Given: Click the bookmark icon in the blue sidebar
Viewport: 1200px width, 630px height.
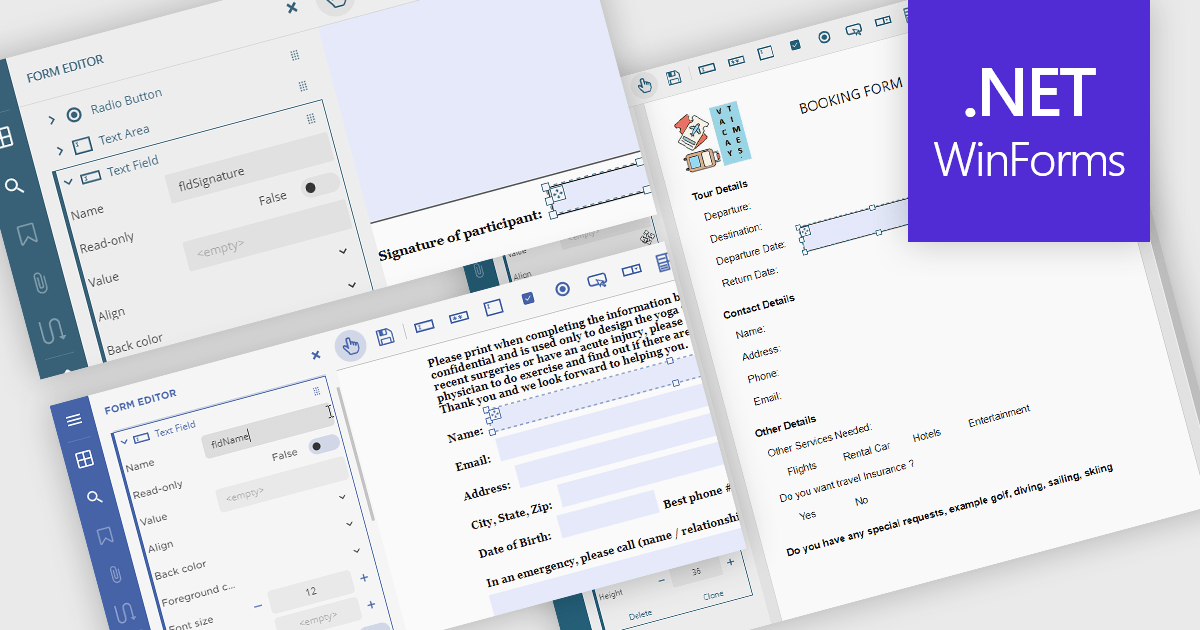Looking at the screenshot, I should click(104, 536).
